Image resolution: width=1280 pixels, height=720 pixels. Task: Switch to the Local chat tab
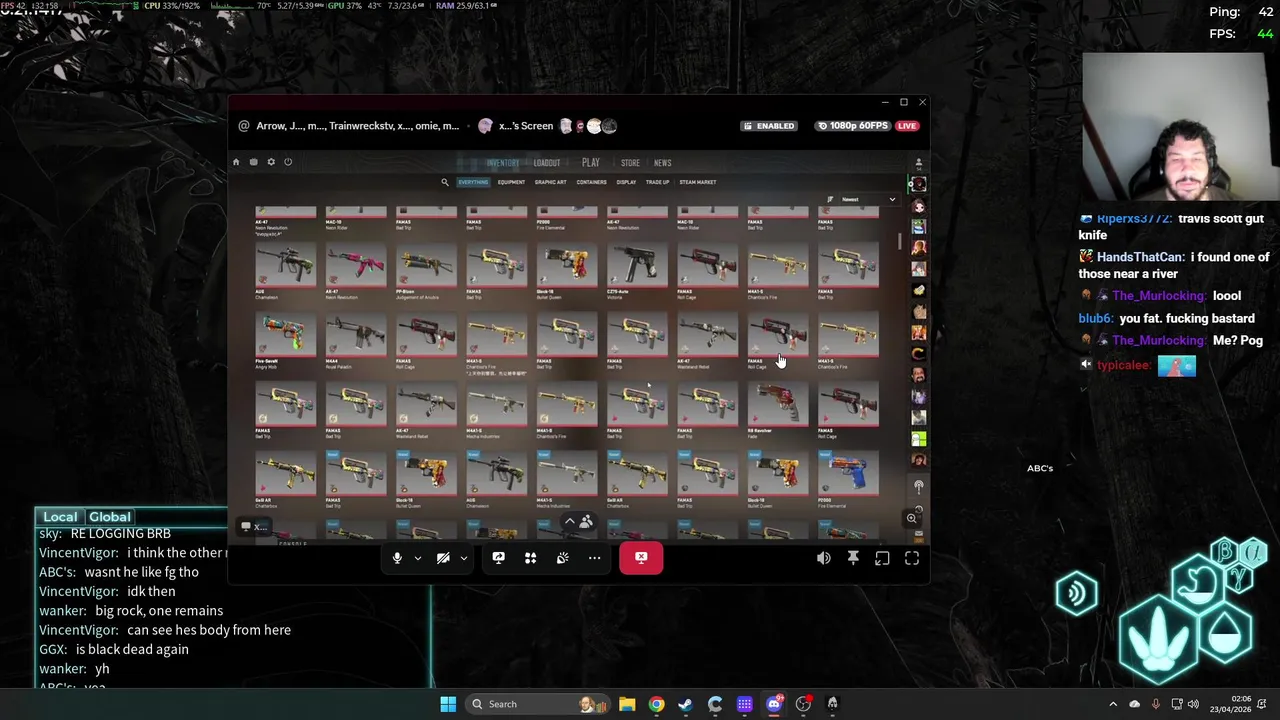[60, 517]
